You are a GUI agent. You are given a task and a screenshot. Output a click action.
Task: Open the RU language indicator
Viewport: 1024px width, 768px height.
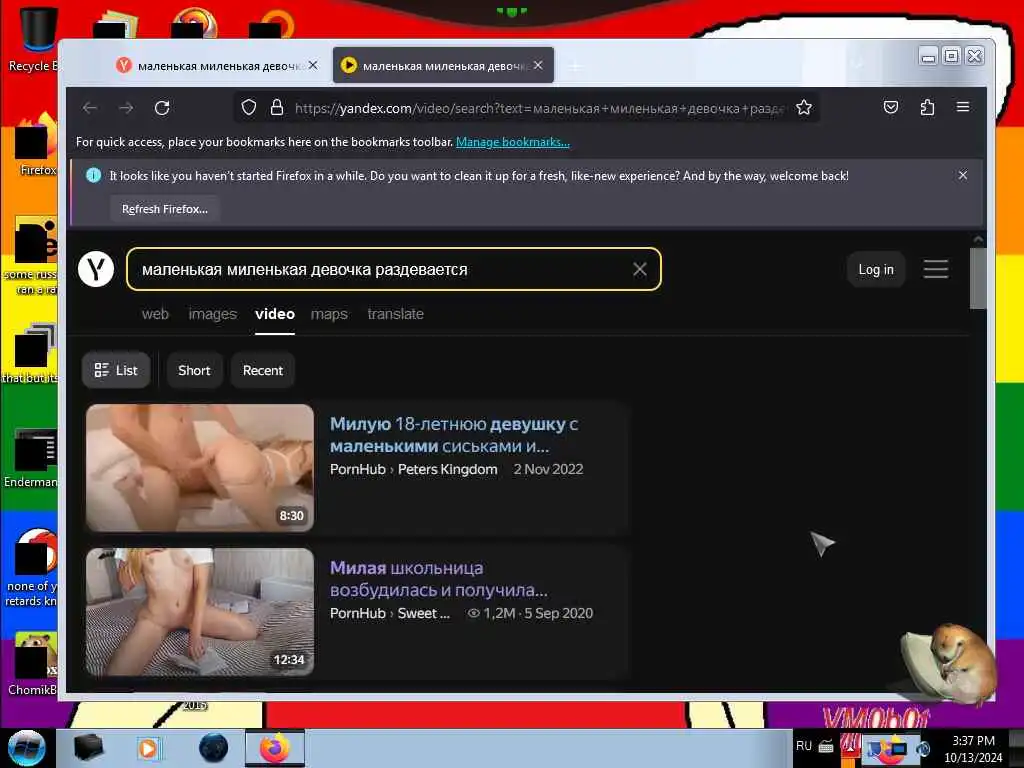click(804, 746)
